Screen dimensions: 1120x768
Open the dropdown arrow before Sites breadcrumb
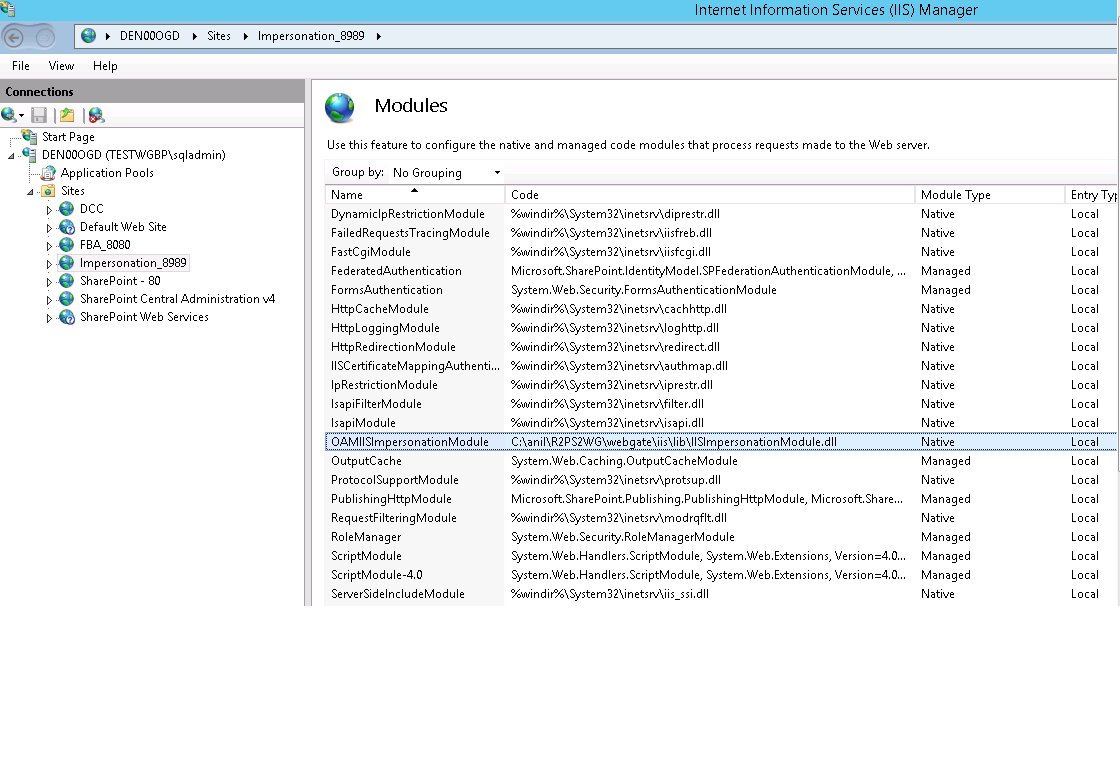pyautogui.click(x=194, y=36)
